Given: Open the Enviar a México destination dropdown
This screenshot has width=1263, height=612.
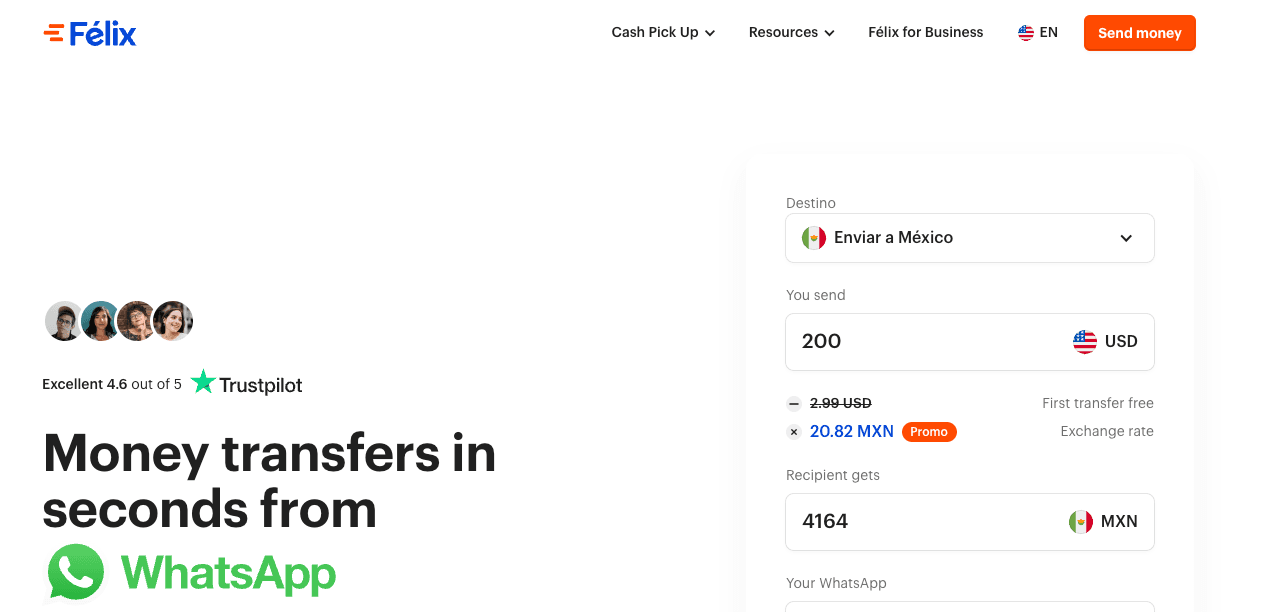Looking at the screenshot, I should point(969,238).
